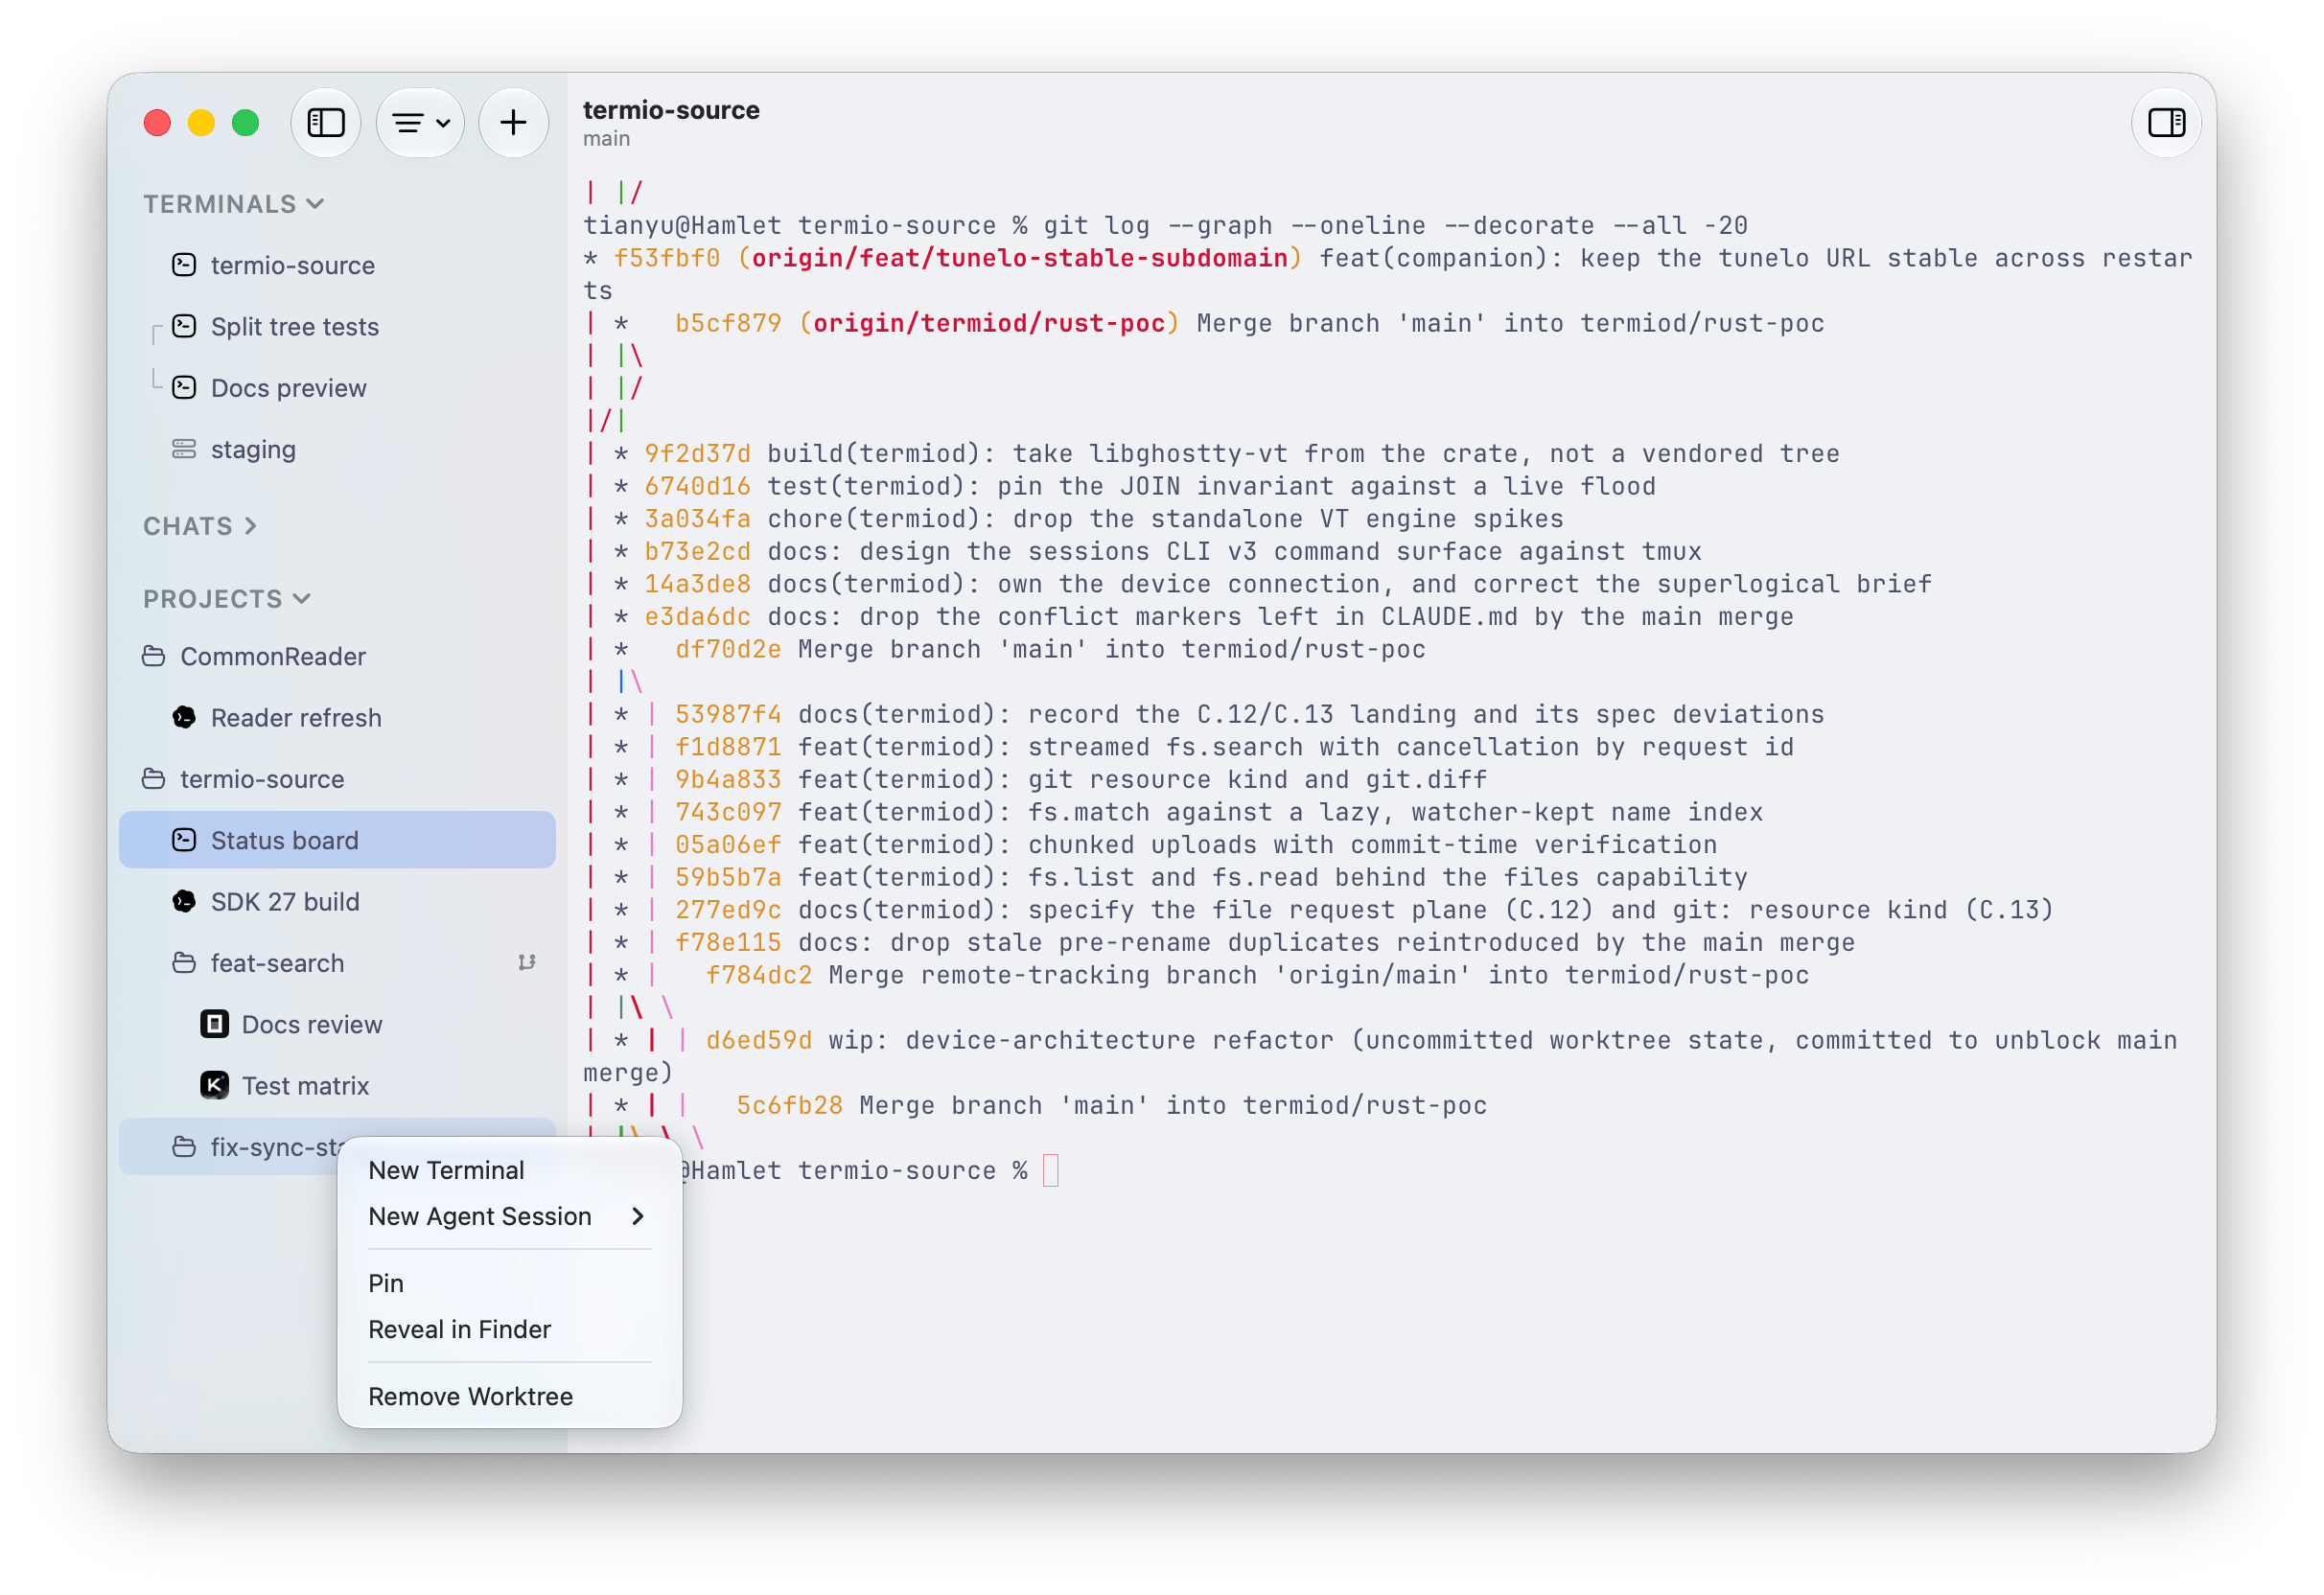Toggle the left sidebar panel icon
The image size is (2324, 1595).
(x=325, y=123)
